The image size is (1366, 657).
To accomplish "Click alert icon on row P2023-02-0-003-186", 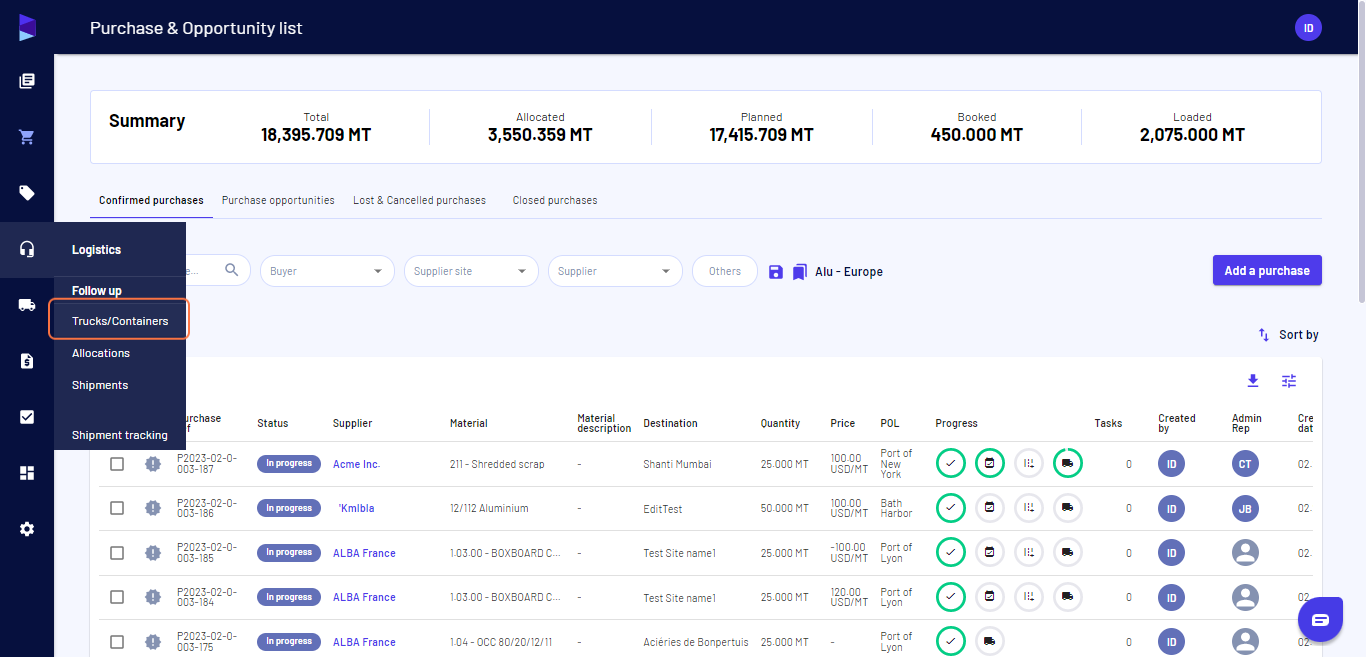I will [x=153, y=508].
